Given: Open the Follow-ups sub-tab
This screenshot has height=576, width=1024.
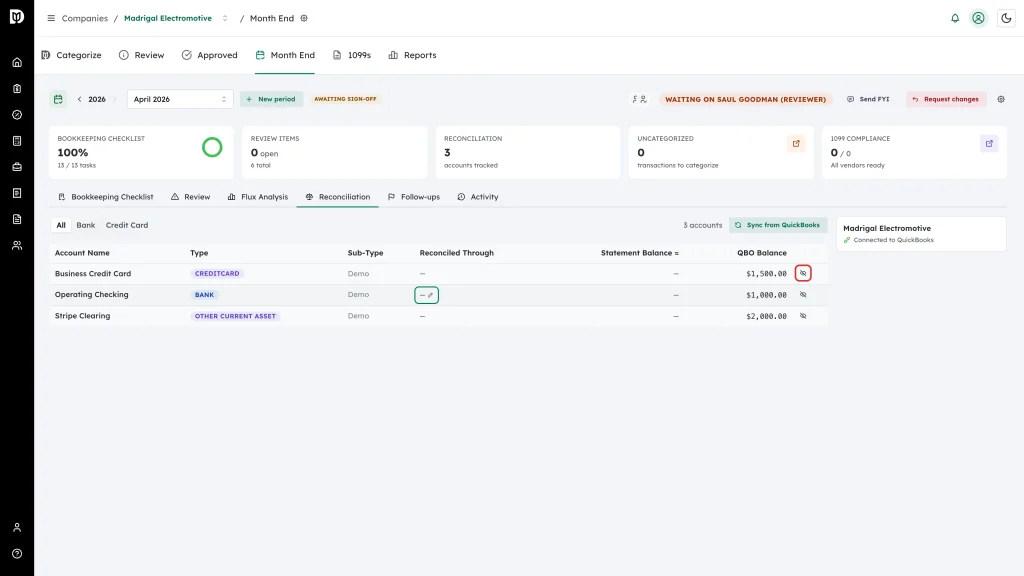Looking at the screenshot, I should coord(414,197).
